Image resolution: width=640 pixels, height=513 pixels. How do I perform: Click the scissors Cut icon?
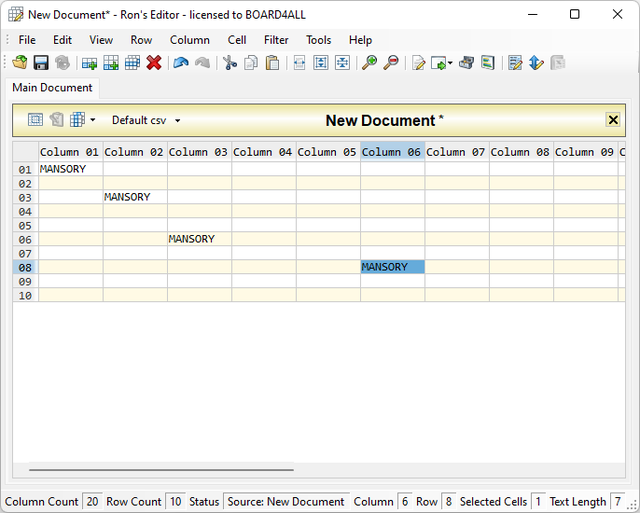230,62
